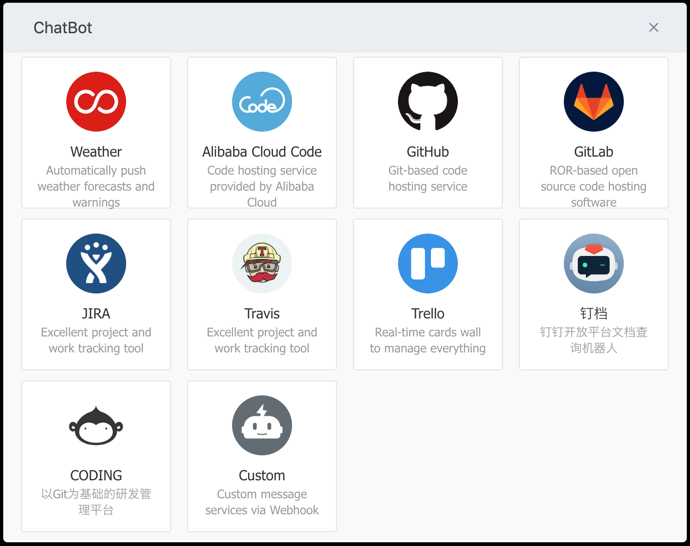Image resolution: width=690 pixels, height=546 pixels.
Task: Click '以Git为基础的研发管理平台' description
Action: click(x=96, y=502)
